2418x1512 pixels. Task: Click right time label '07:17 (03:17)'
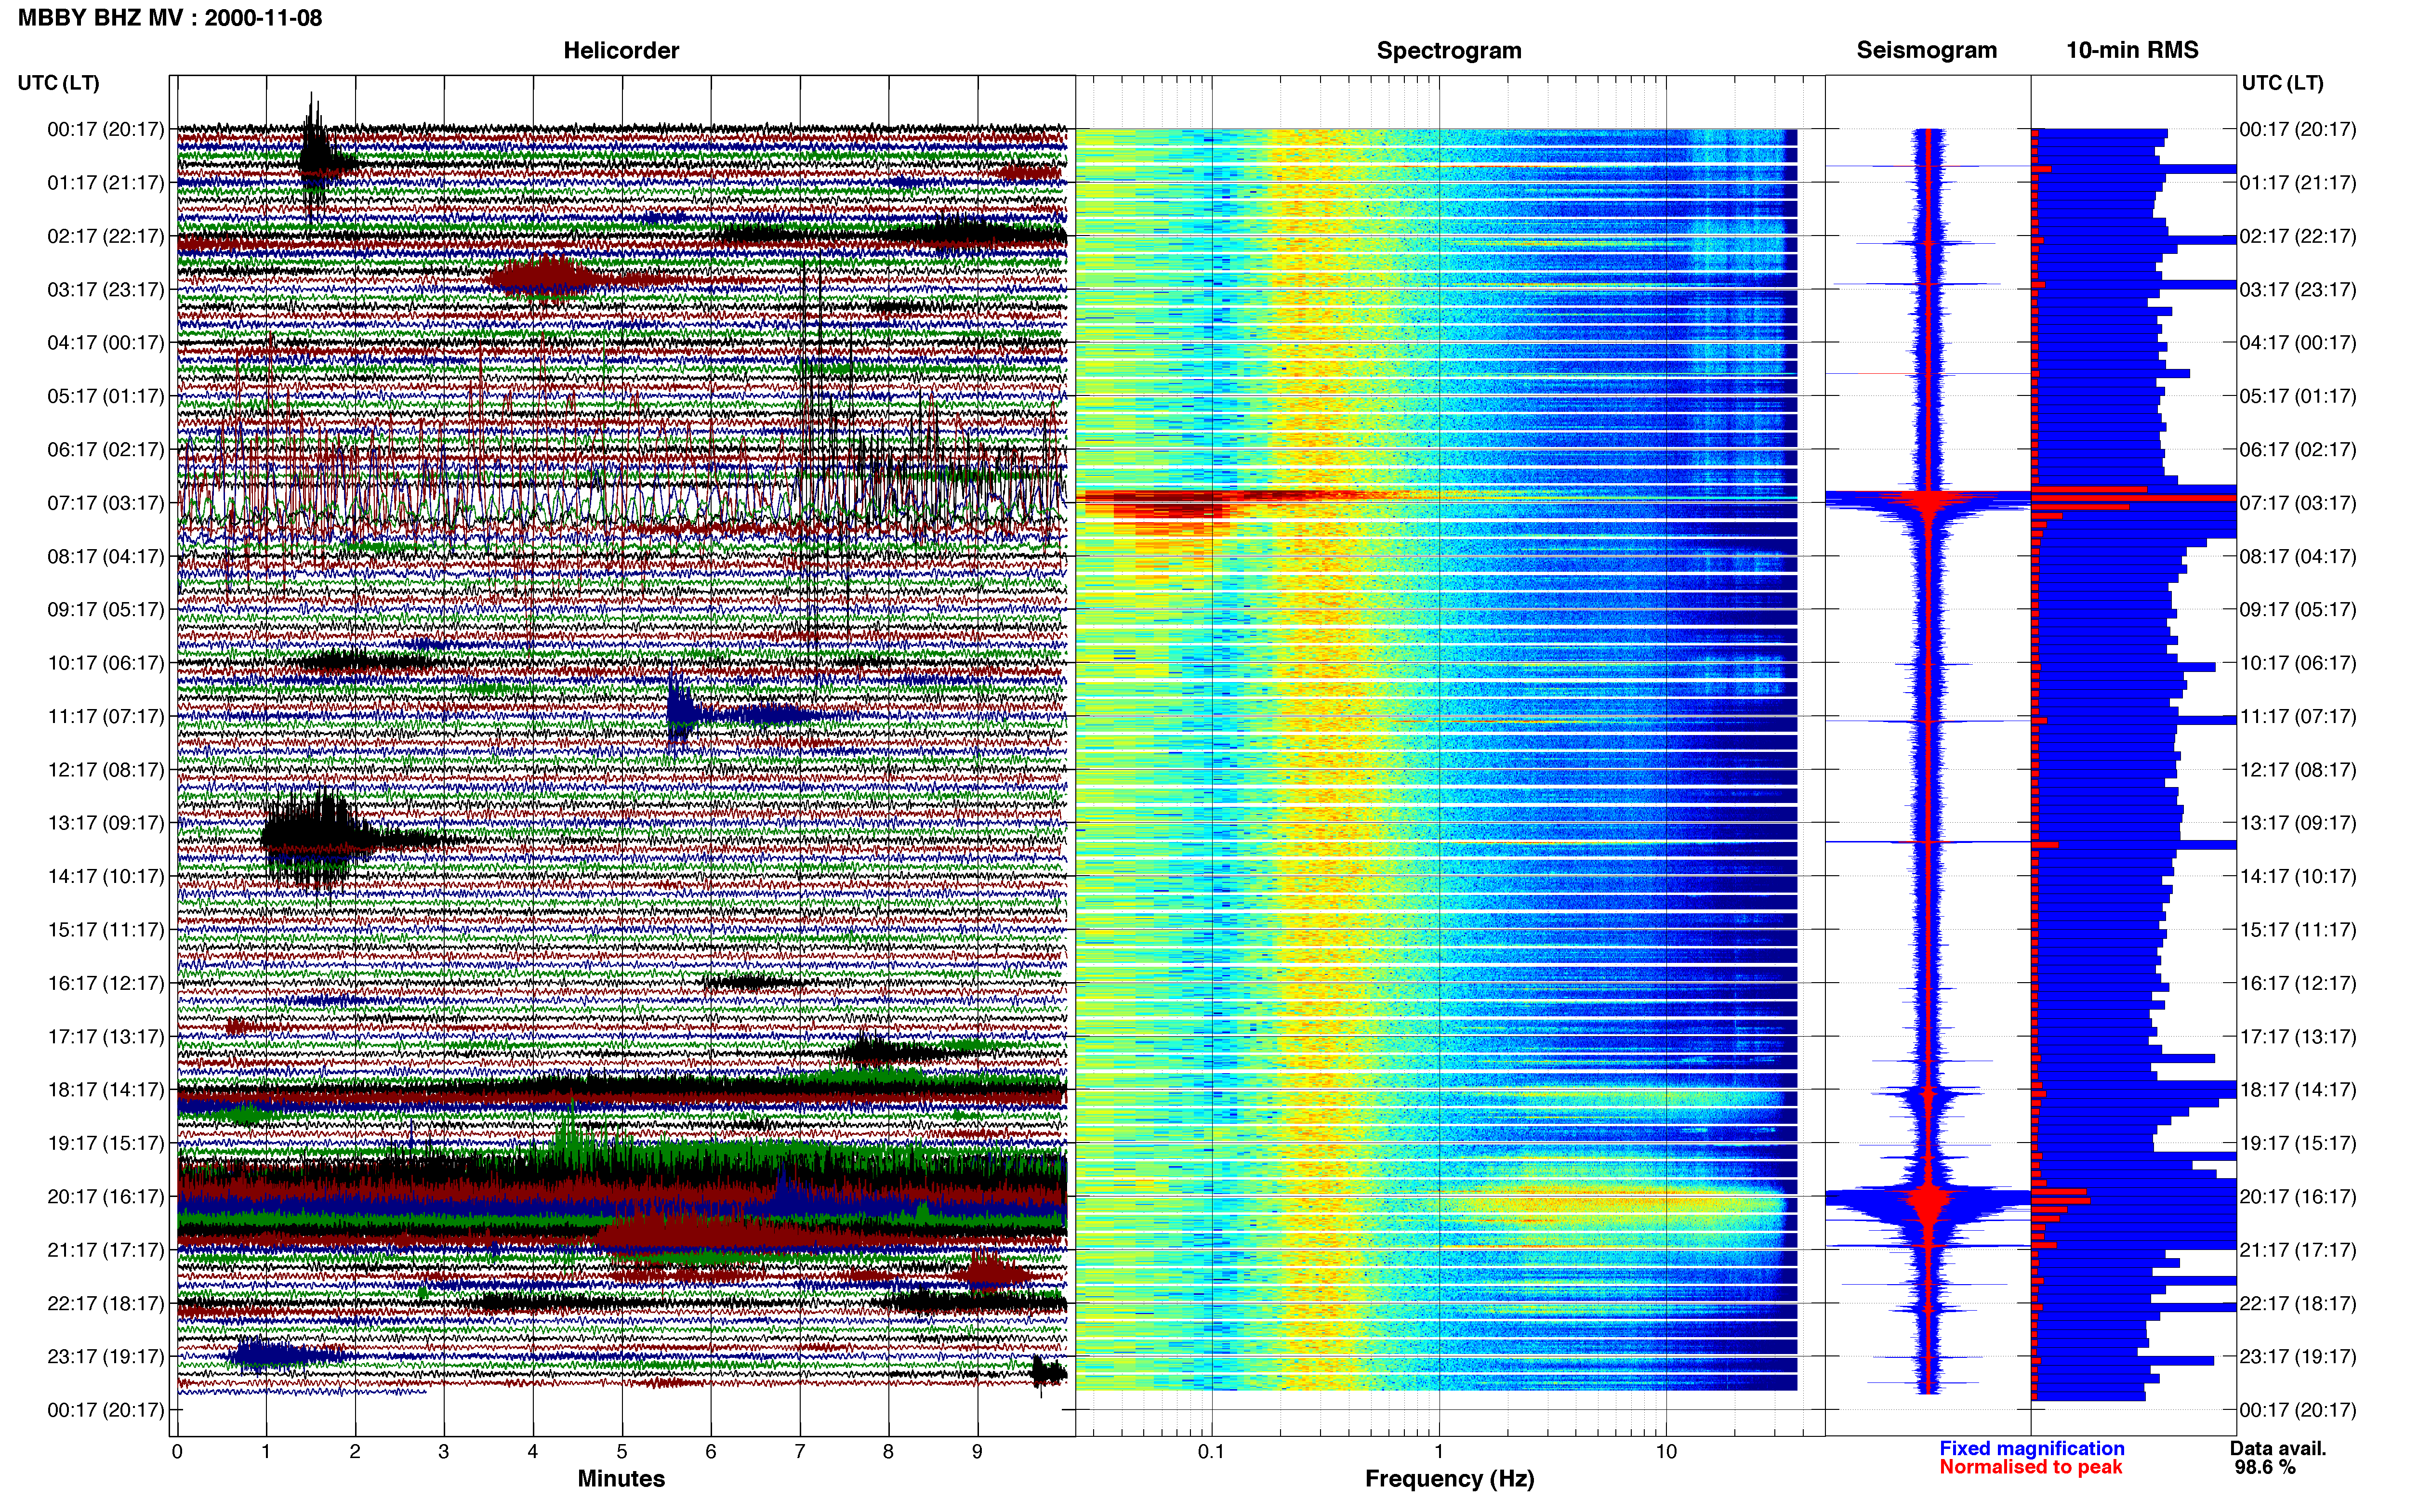pos(2297,503)
